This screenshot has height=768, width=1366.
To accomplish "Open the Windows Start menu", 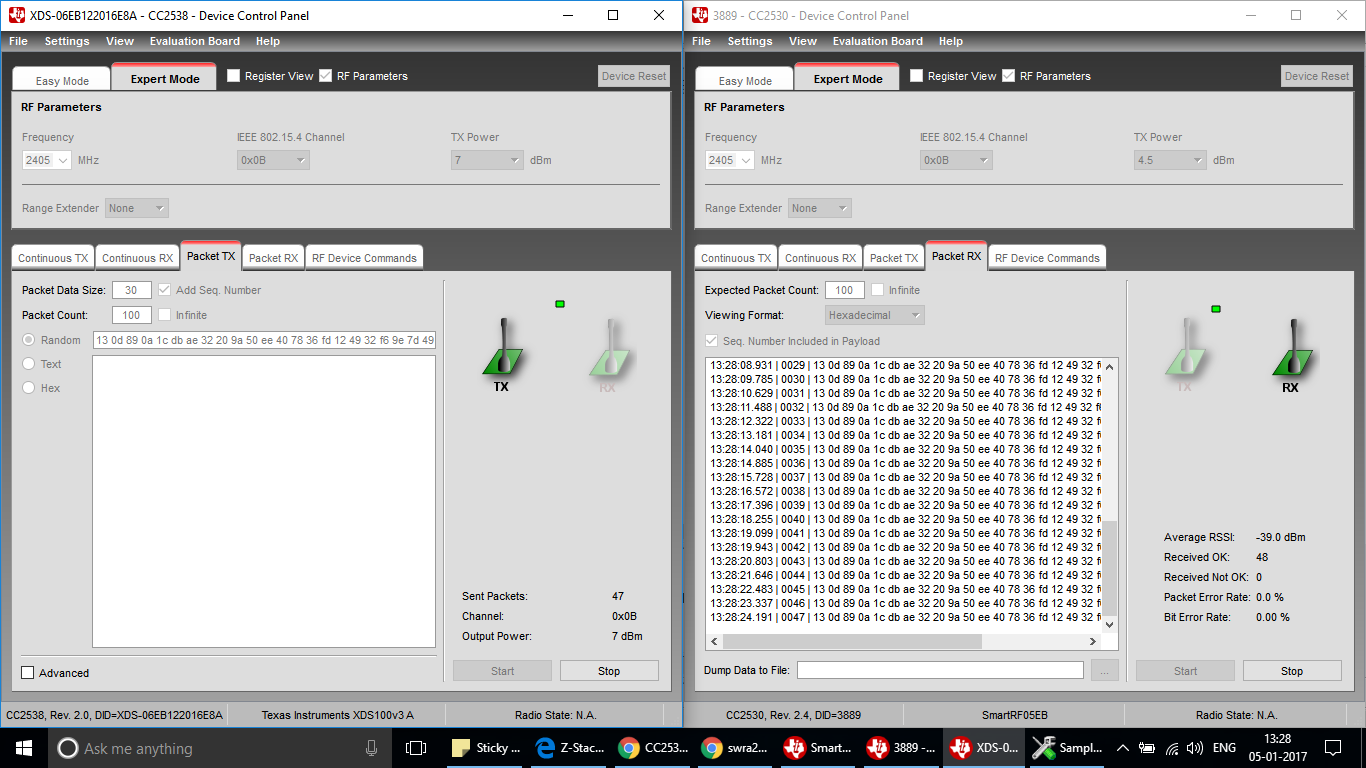I will [x=23, y=748].
